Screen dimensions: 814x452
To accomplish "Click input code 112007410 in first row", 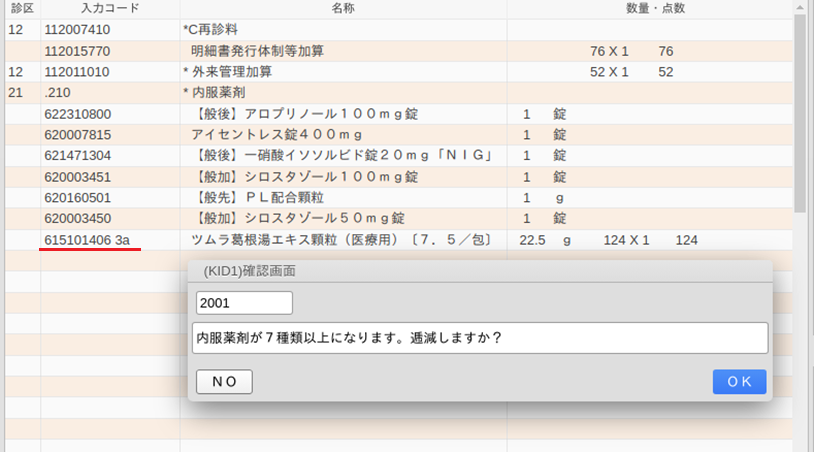I will pos(78,29).
